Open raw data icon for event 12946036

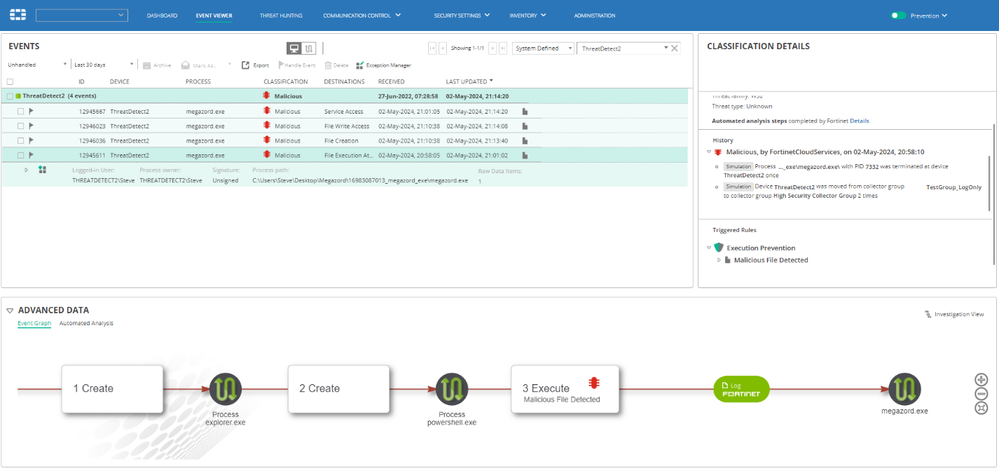(x=526, y=140)
